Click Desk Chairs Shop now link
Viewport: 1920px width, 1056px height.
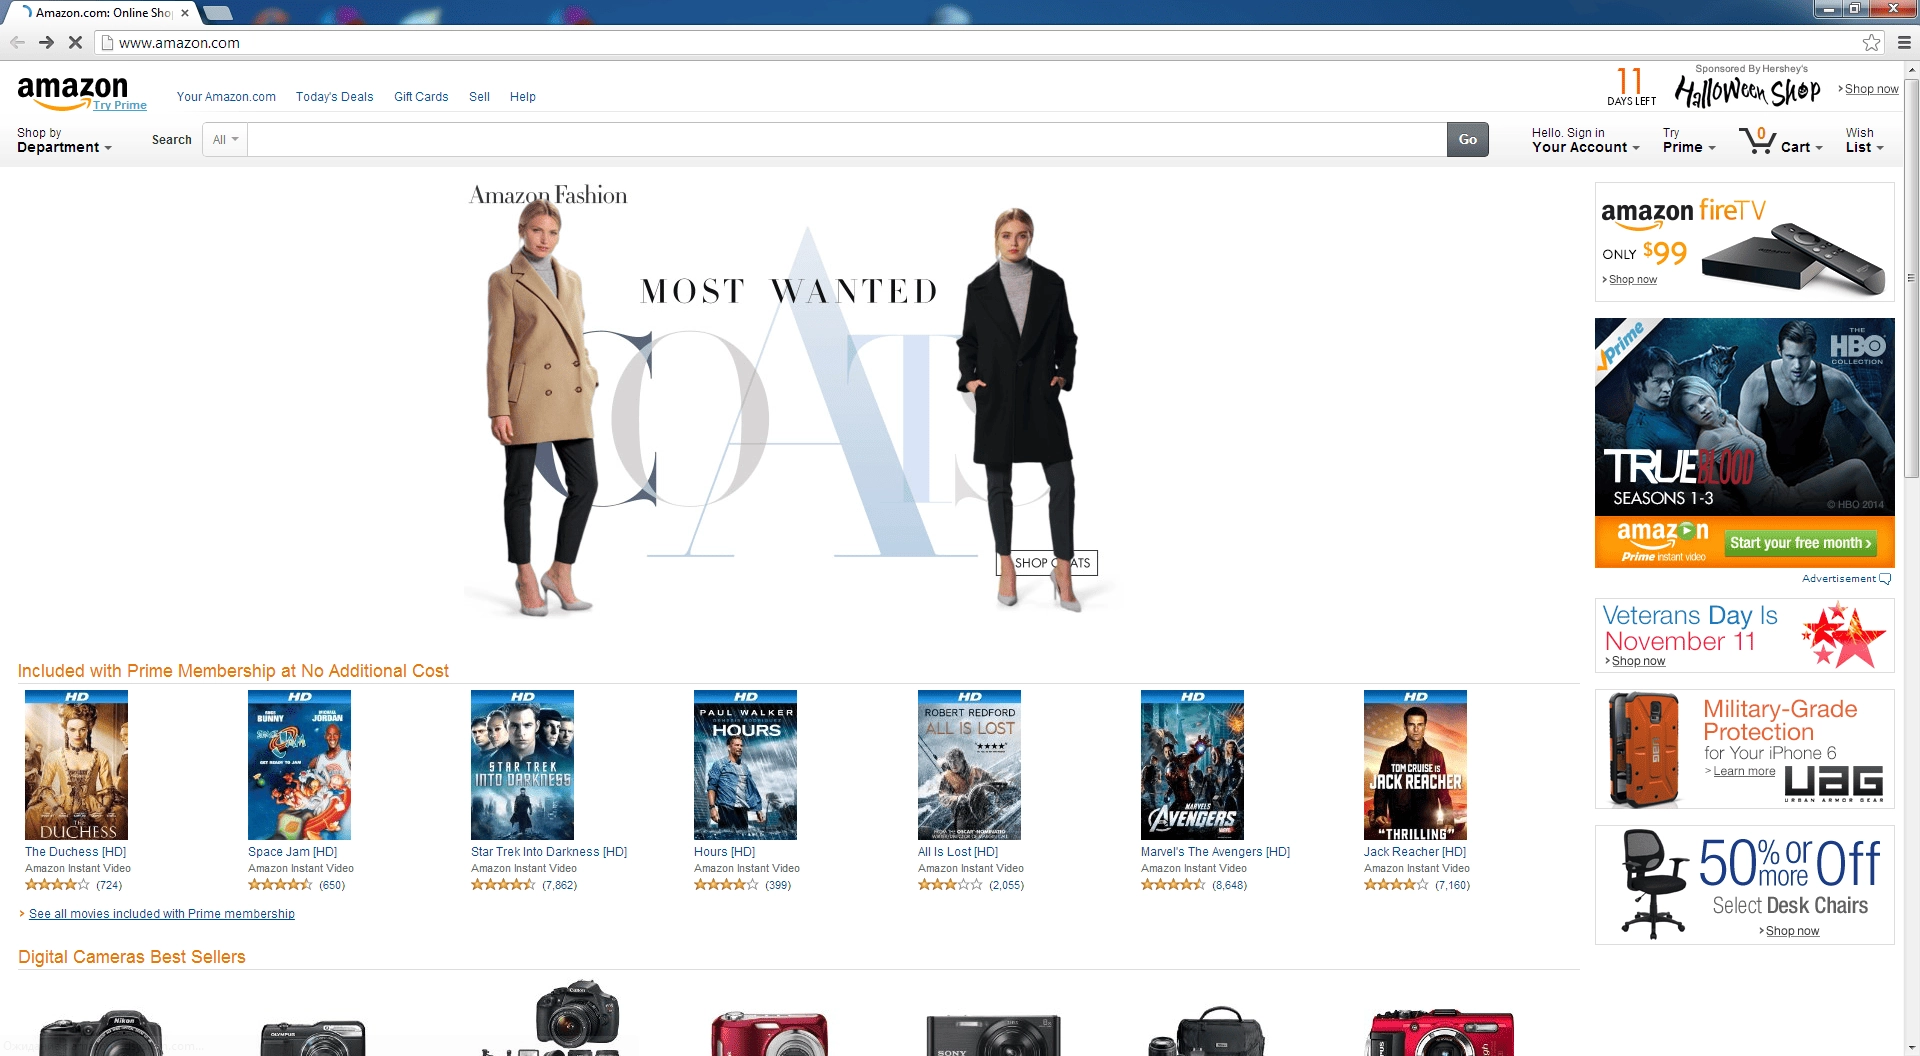point(1792,931)
